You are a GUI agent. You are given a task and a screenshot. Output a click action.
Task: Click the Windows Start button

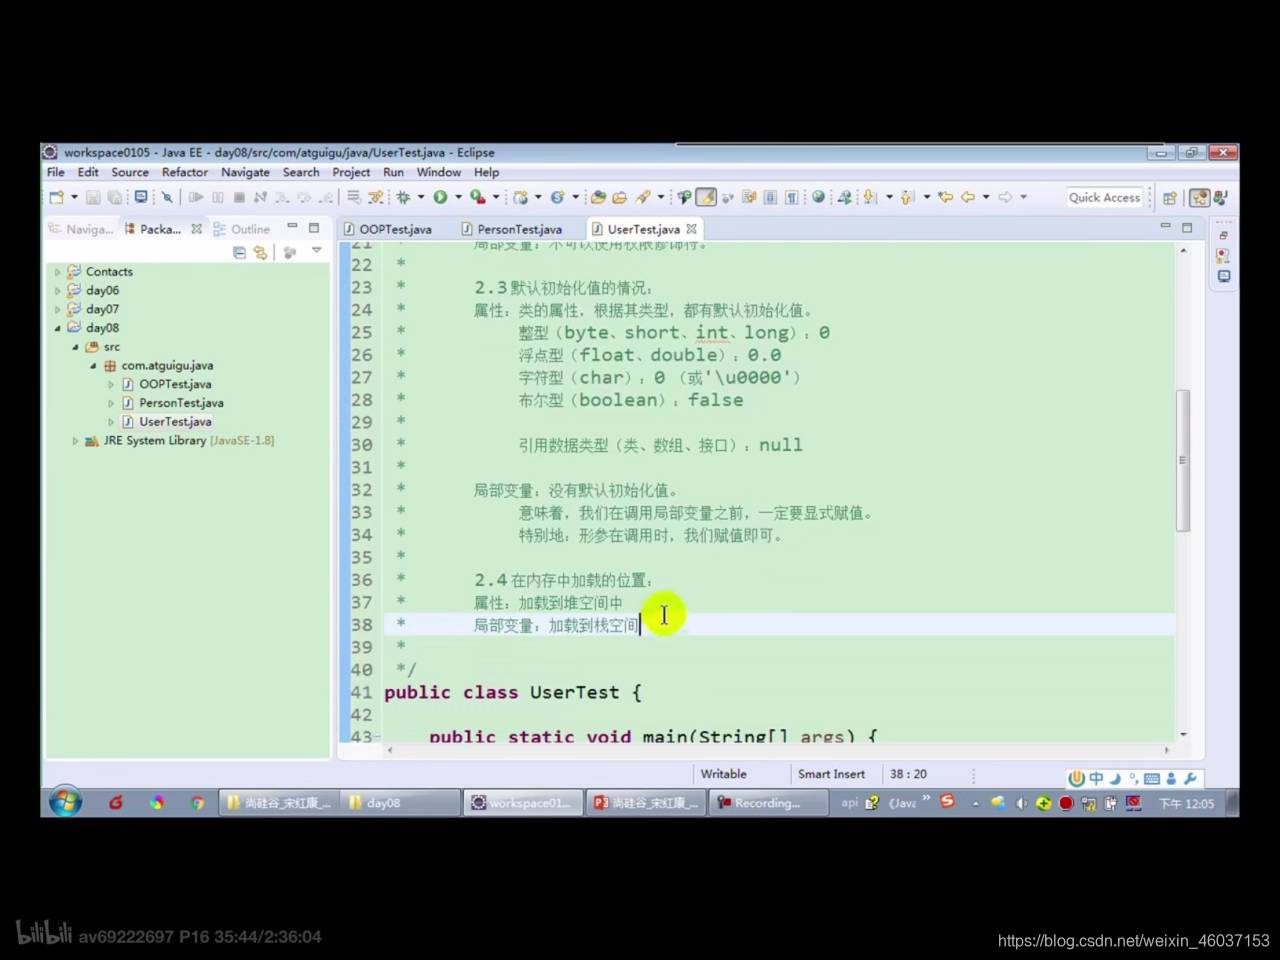(65, 802)
